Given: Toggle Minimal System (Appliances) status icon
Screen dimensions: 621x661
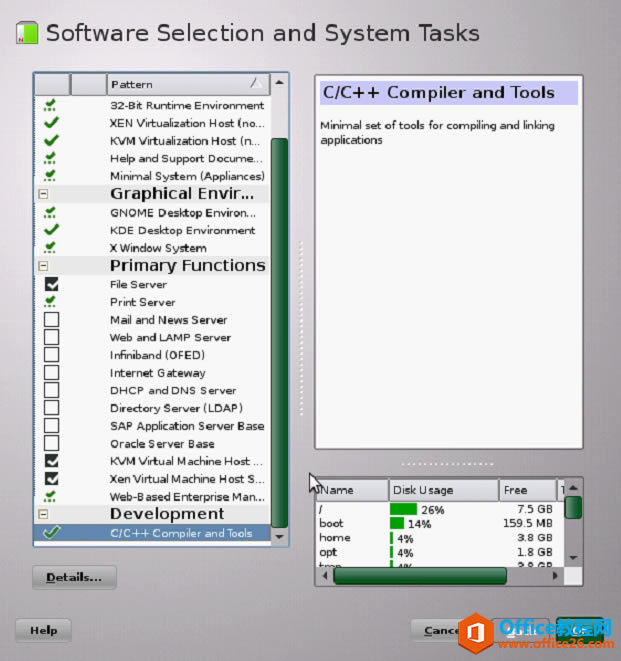Looking at the screenshot, I should click(50, 176).
